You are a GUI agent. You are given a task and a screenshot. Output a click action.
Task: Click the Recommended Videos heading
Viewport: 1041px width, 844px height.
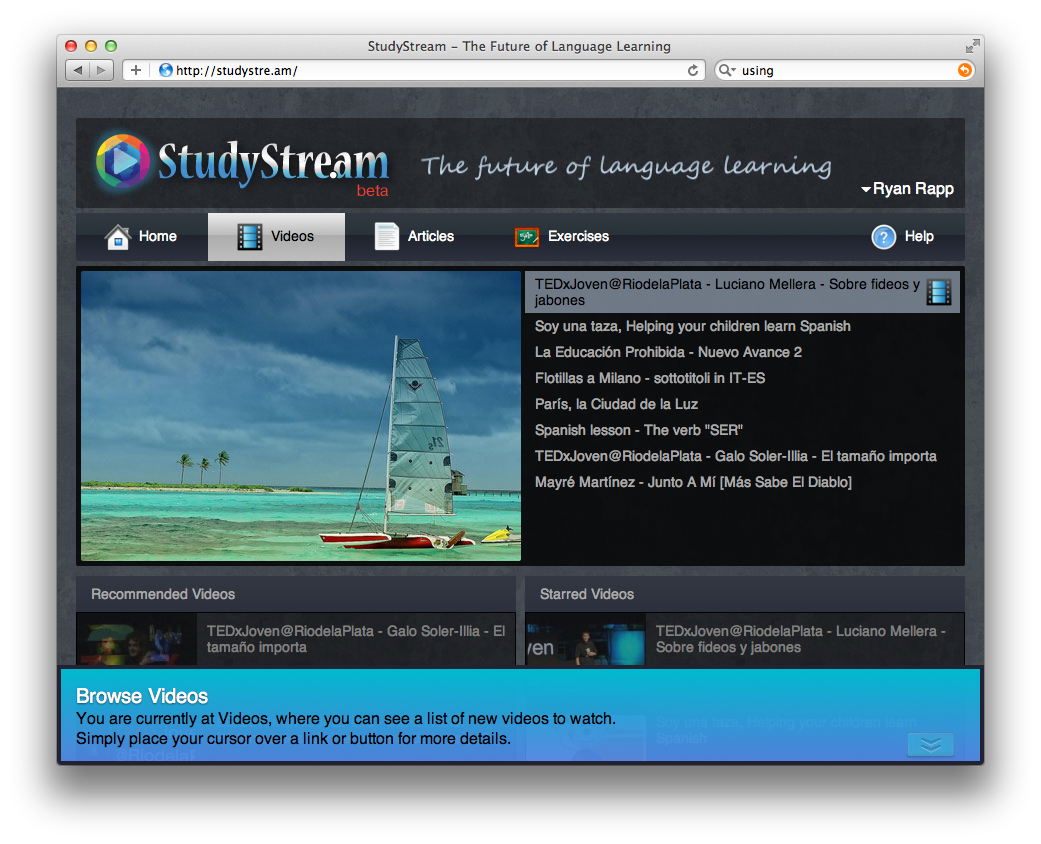pos(163,594)
